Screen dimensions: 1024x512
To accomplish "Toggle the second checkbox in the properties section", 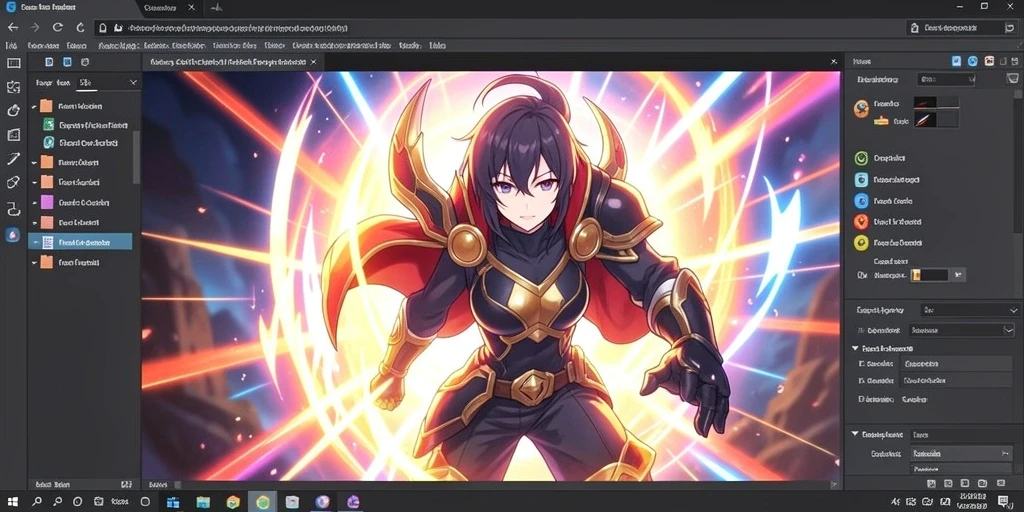I will [x=862, y=381].
